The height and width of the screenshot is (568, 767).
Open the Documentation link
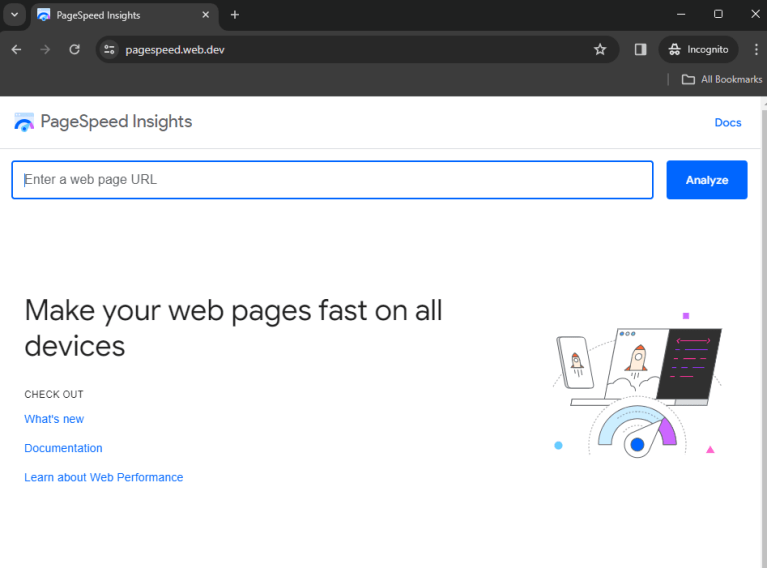(x=63, y=448)
